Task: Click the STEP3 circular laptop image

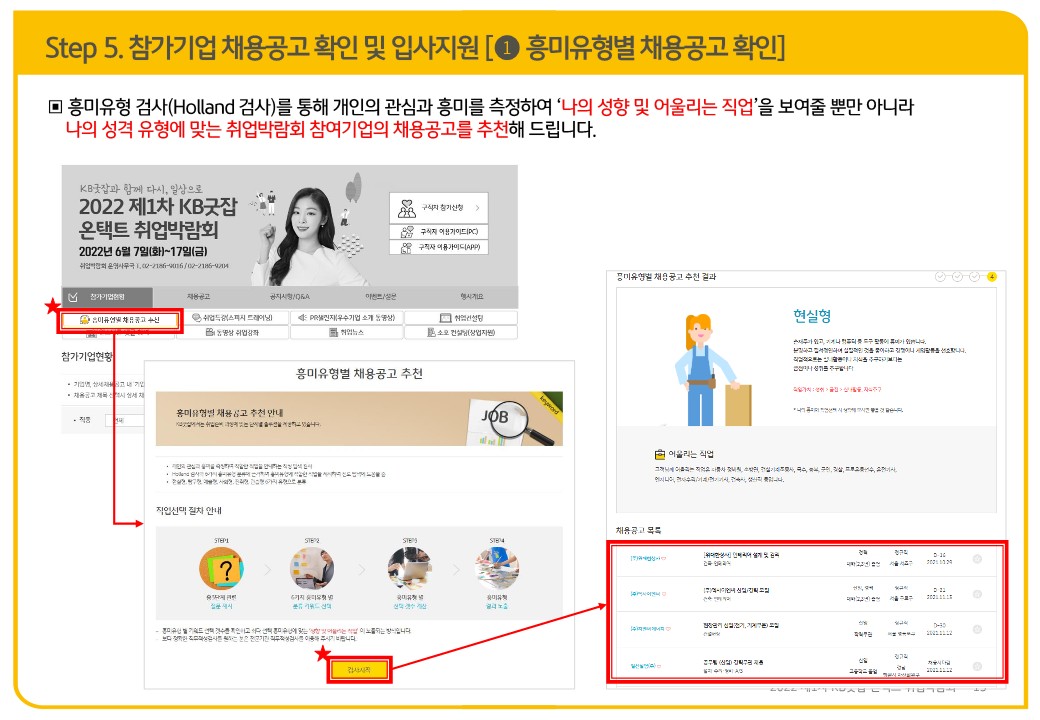Action: point(406,570)
